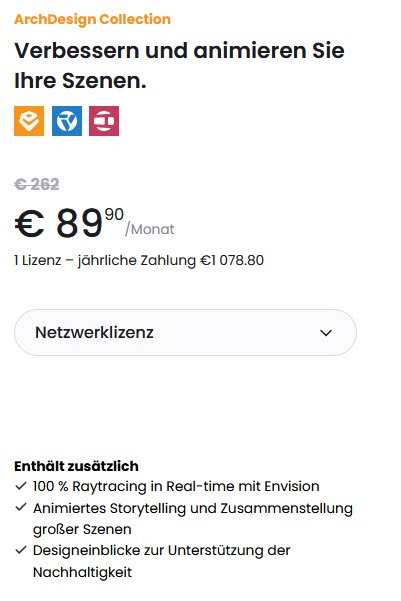Viewport: 401px width, 601px height.
Task: Open the ArchDesign Collection link
Action: tap(92, 19)
